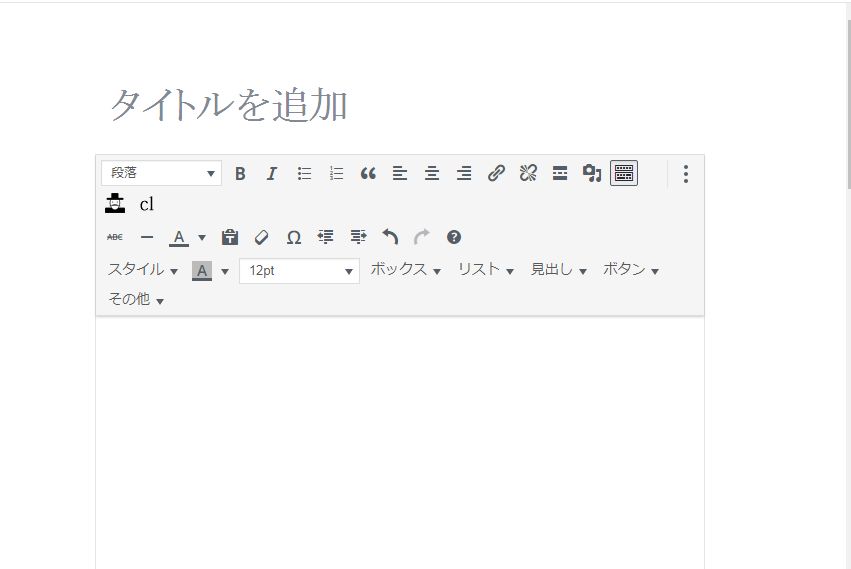Click inside the editor content area
The width and height of the screenshot is (851, 569).
400,442
